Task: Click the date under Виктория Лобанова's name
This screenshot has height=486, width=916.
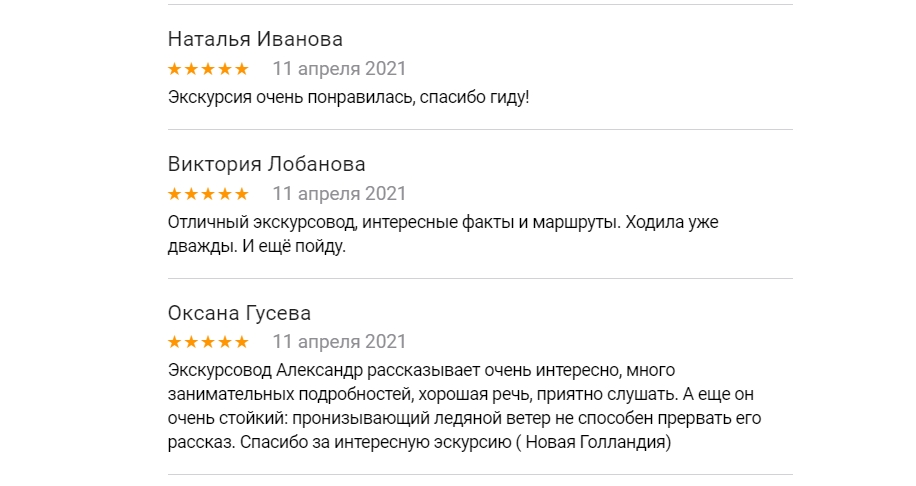Action: (339, 193)
